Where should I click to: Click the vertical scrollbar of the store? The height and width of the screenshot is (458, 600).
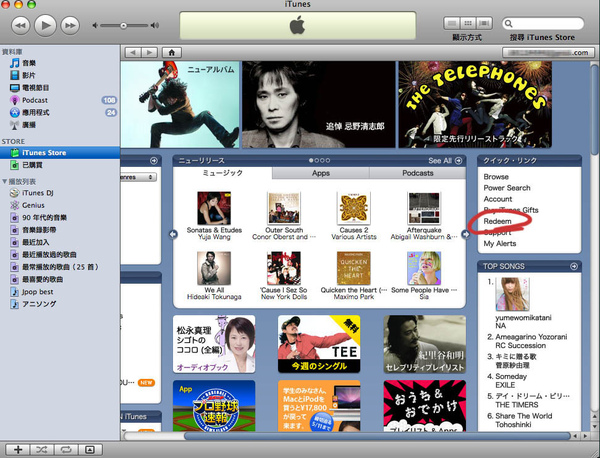tap(594, 109)
